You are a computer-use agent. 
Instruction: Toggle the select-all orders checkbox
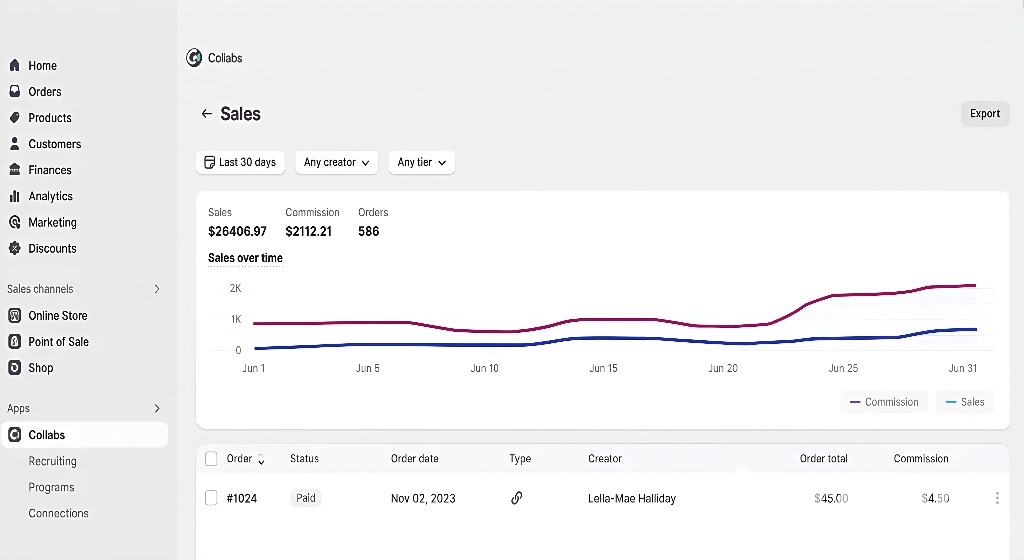pos(211,459)
